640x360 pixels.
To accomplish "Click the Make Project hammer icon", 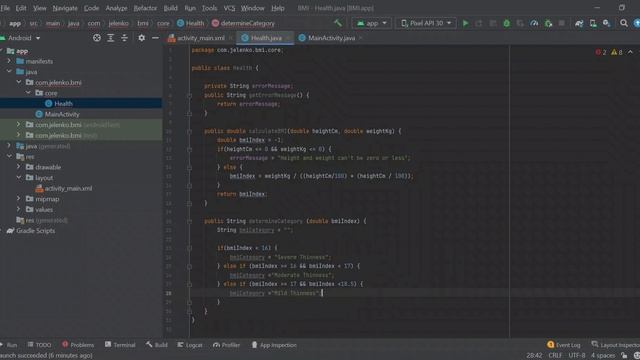I will click(338, 23).
